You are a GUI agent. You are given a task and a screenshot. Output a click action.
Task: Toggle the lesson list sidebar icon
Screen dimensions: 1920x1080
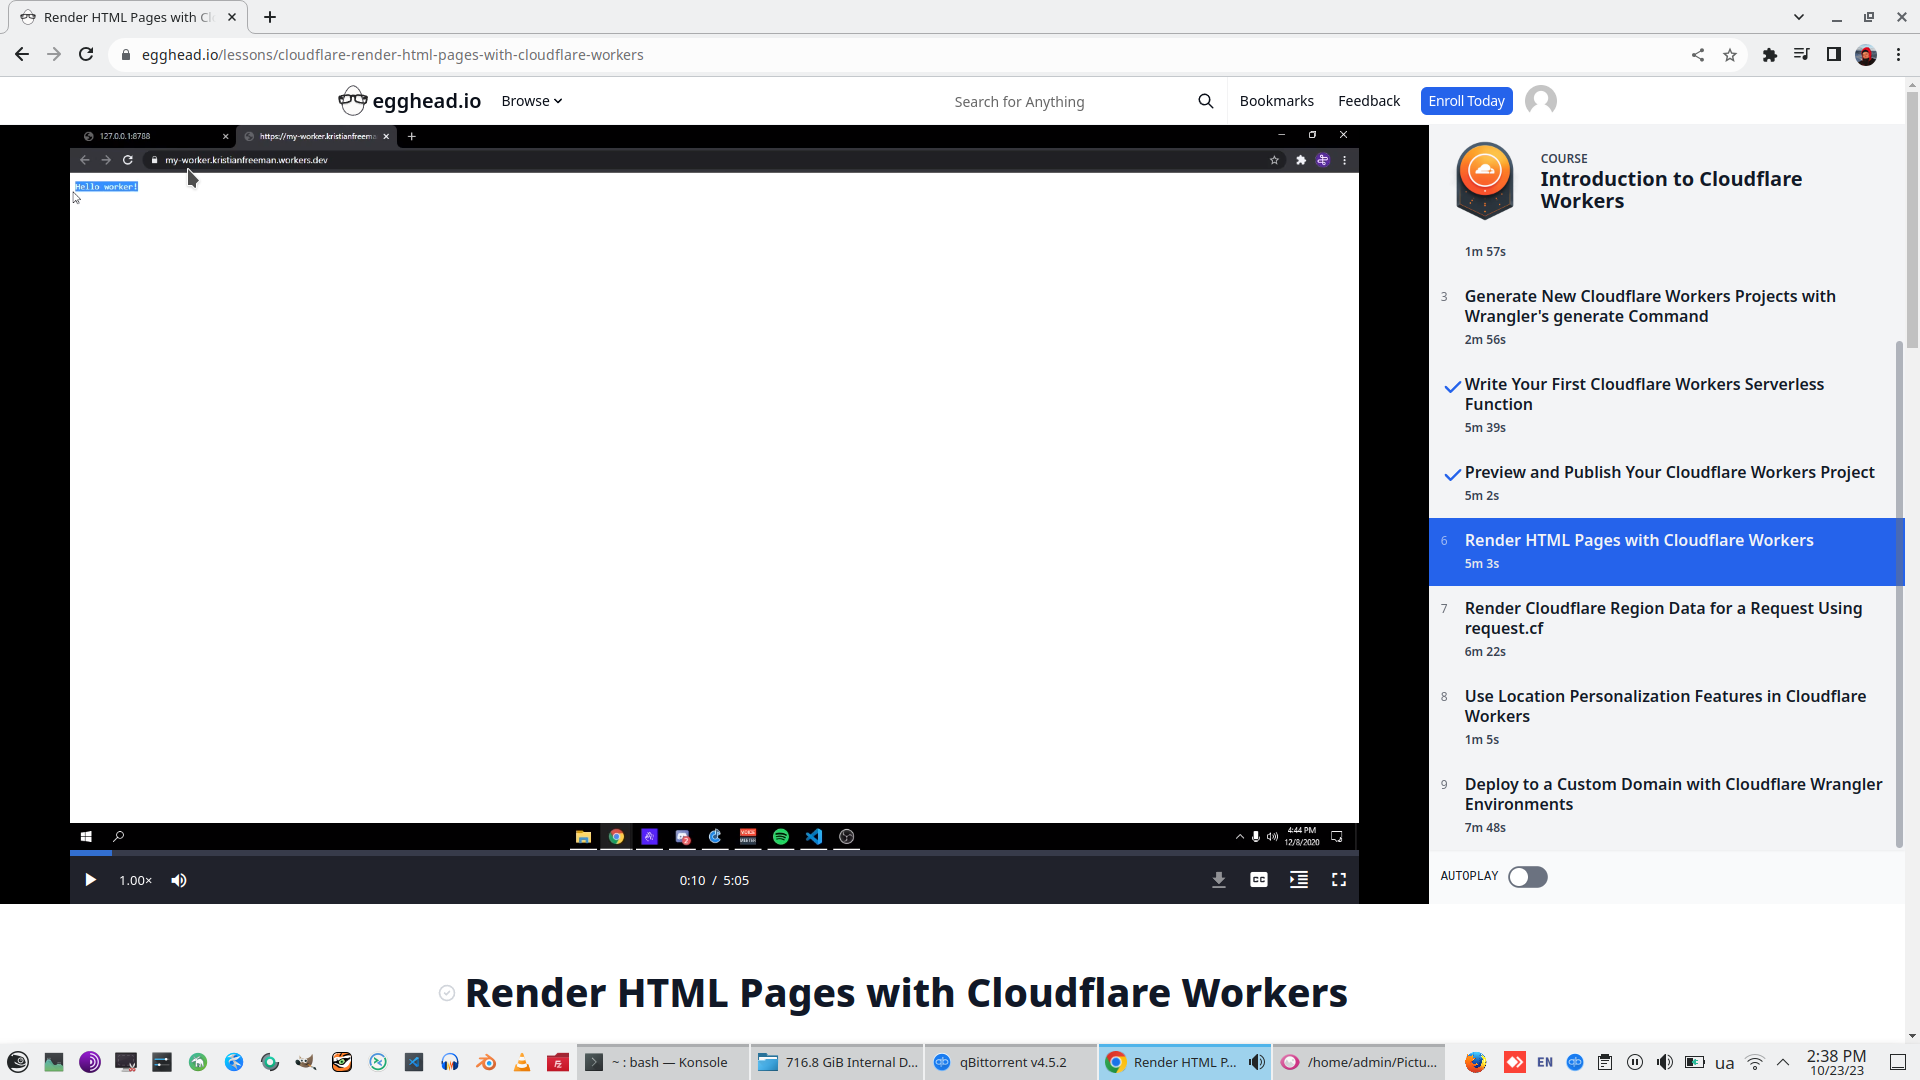pyautogui.click(x=1299, y=880)
